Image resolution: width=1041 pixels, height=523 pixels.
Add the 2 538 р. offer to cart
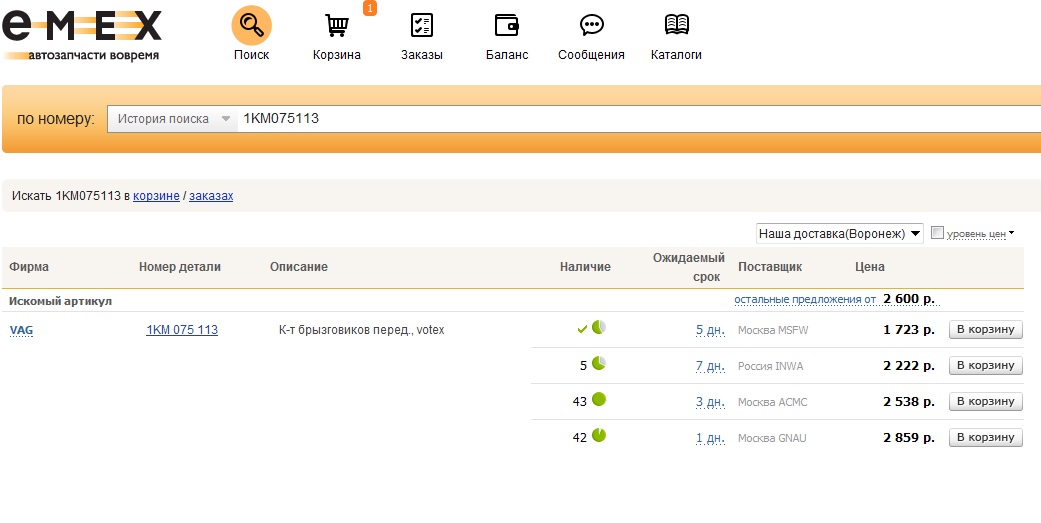coord(985,401)
